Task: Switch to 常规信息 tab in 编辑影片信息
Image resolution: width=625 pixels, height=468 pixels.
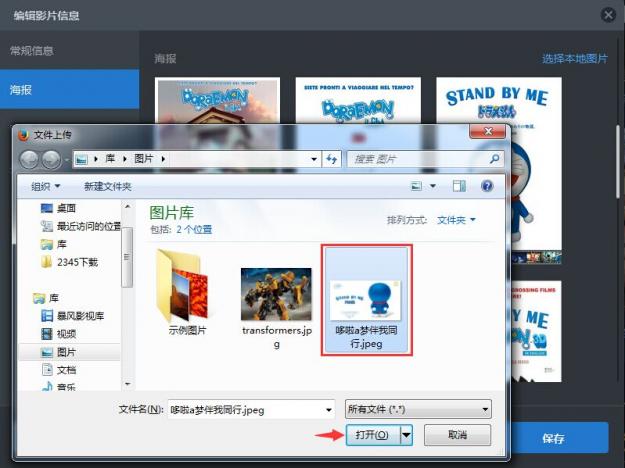Action: pyautogui.click(x=70, y=51)
